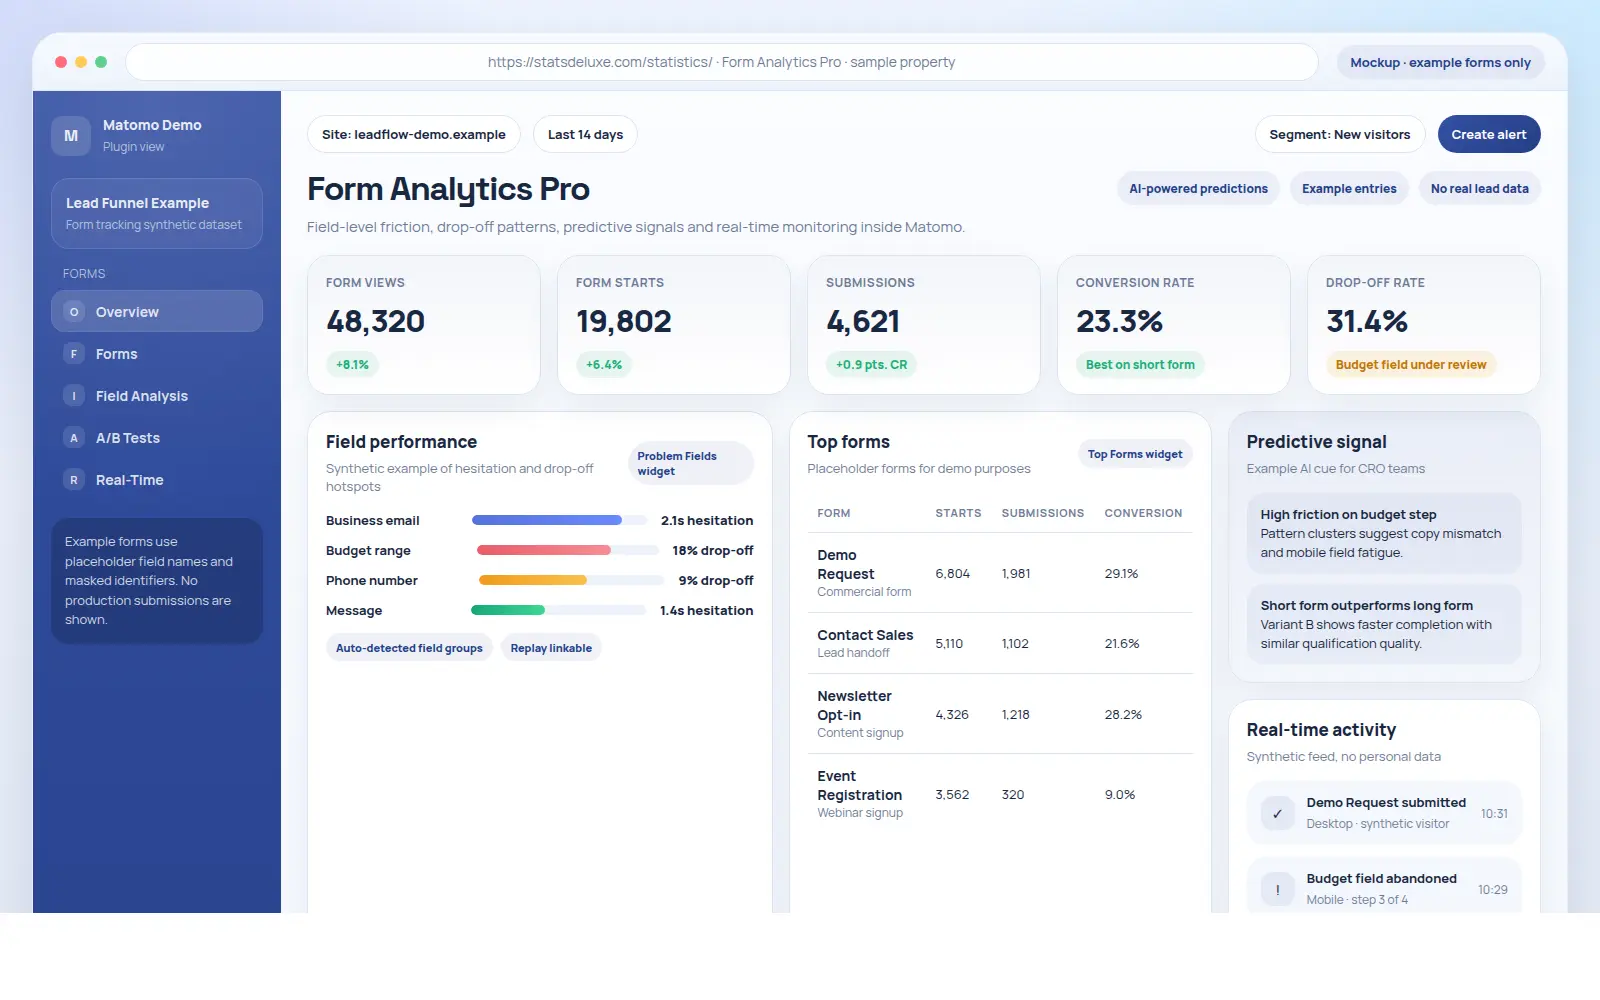
Task: Open A/B Tests from the sidebar
Action: (74, 437)
